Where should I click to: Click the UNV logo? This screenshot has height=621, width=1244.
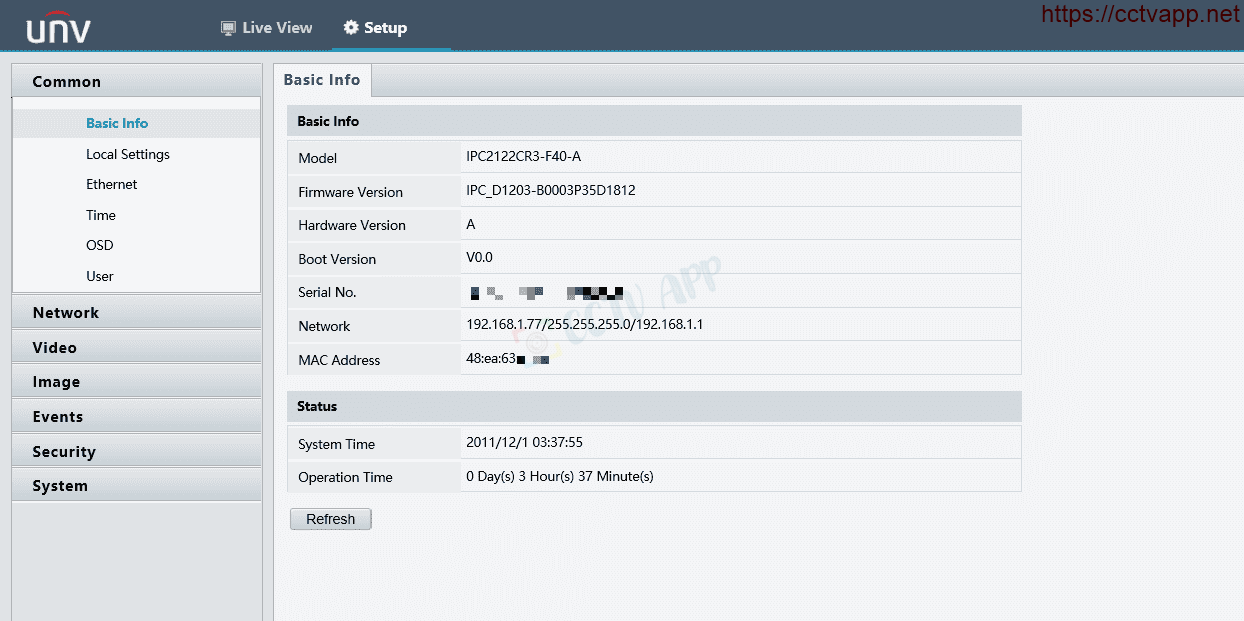tap(58, 29)
